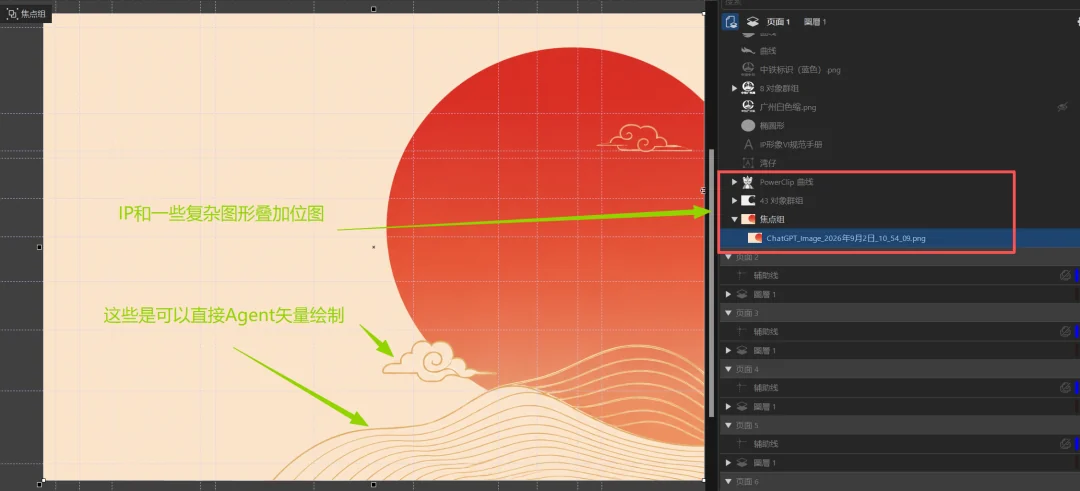Click the highlighted page view icon in docker header
This screenshot has width=1080, height=491.
[731, 21]
